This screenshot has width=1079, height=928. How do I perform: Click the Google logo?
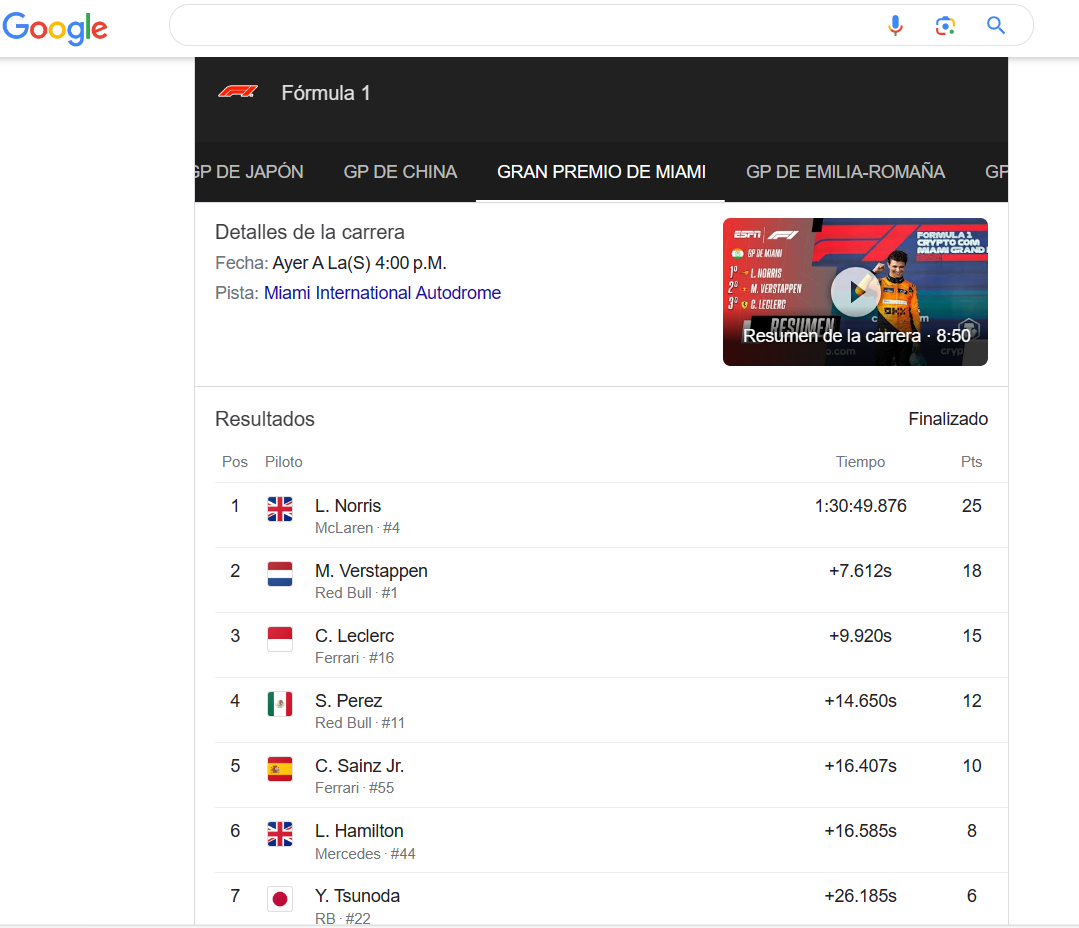click(x=55, y=28)
